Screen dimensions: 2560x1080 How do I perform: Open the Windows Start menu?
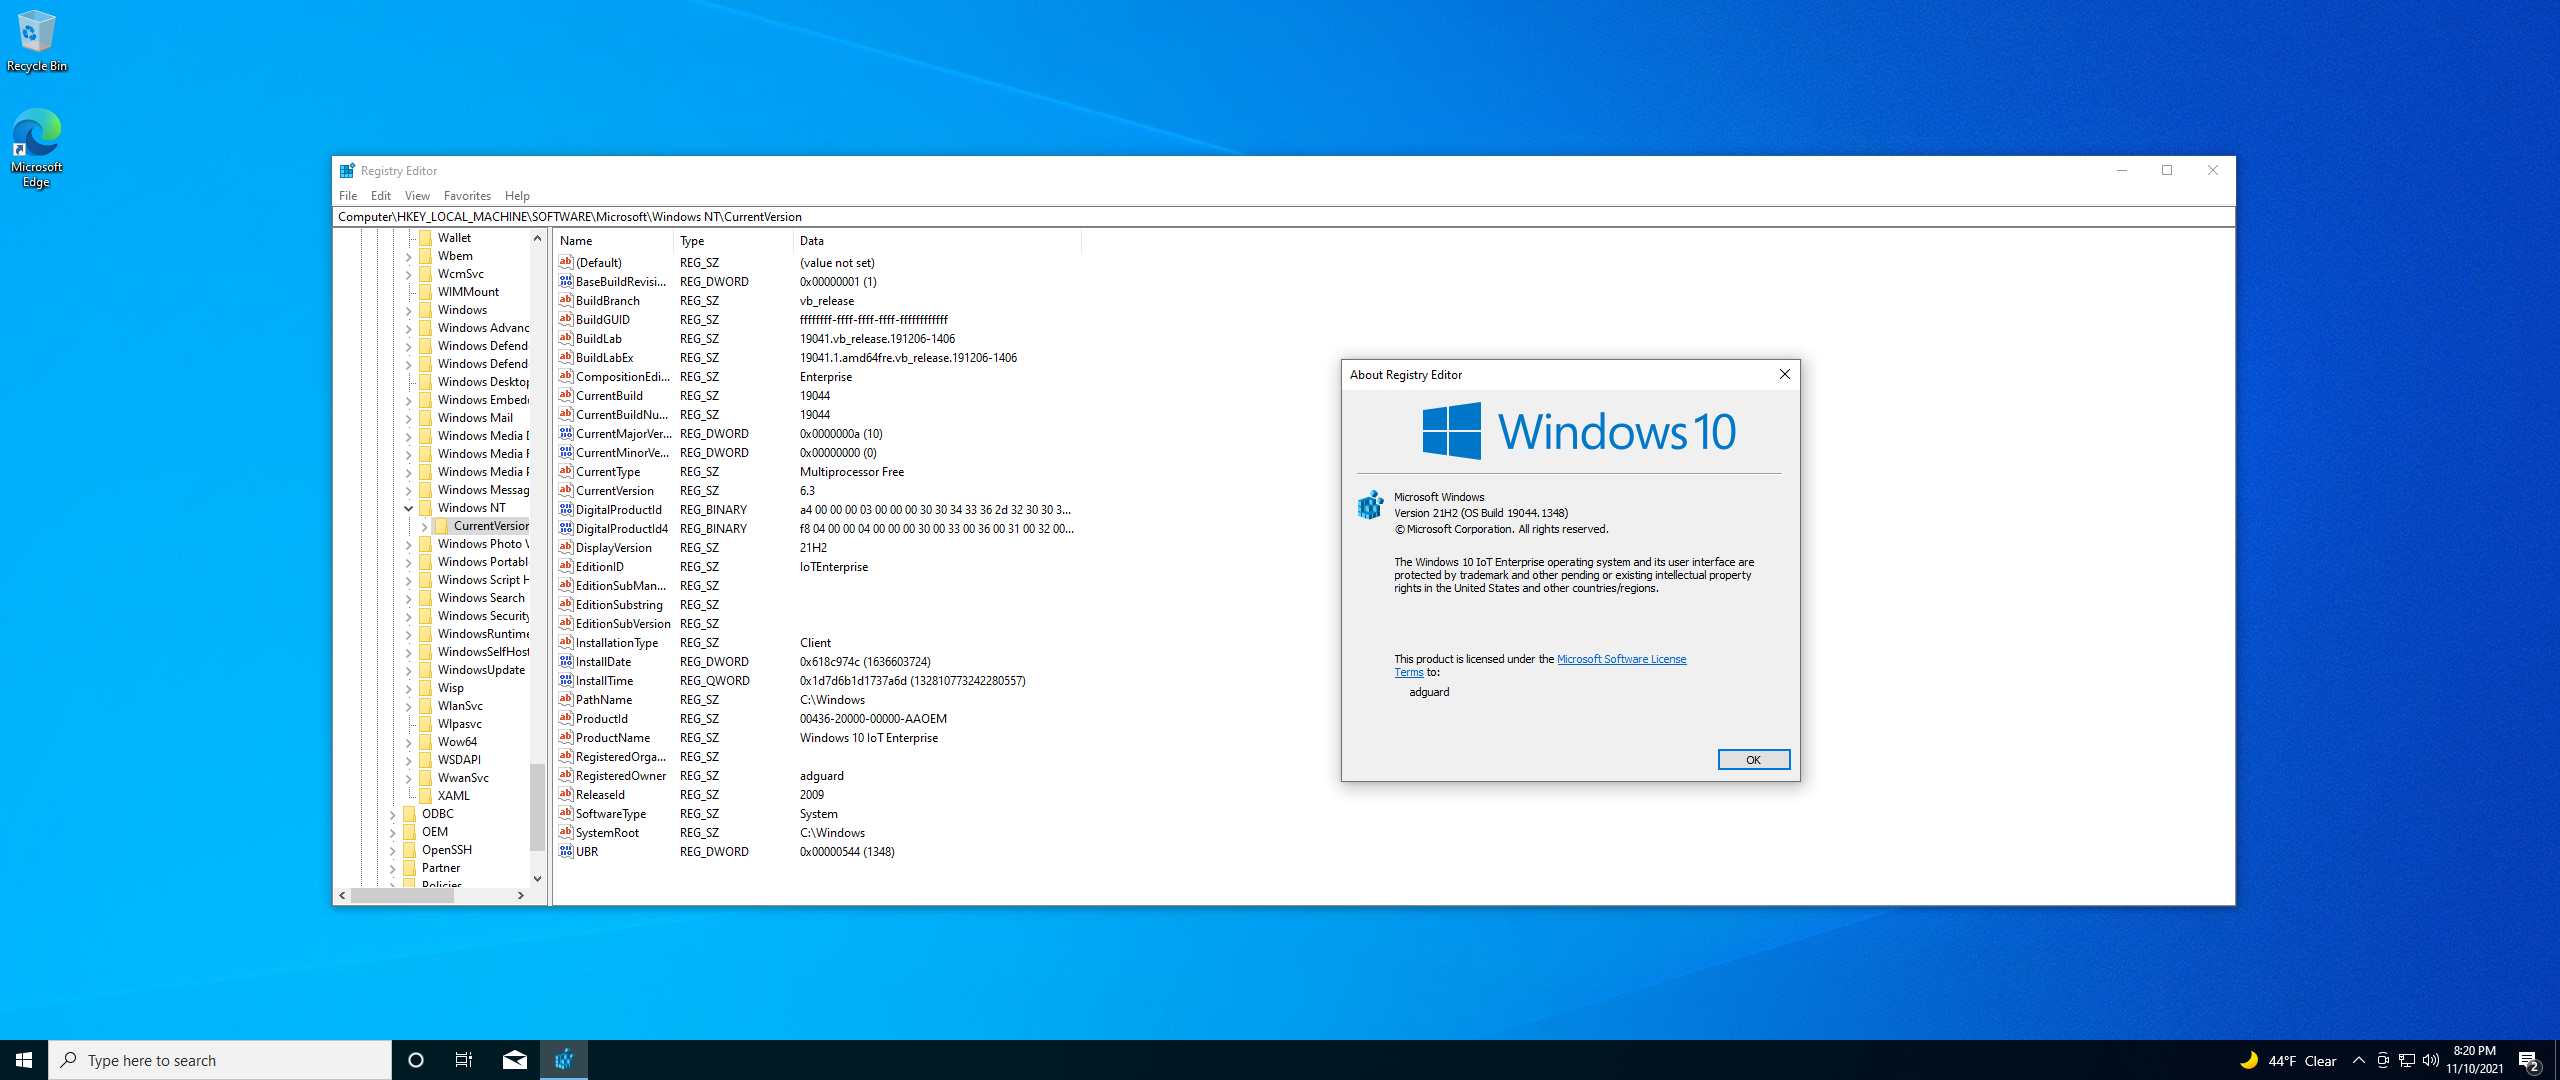click(24, 1060)
